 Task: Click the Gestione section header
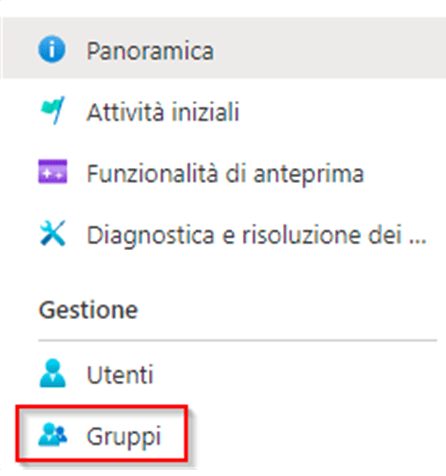point(88,310)
